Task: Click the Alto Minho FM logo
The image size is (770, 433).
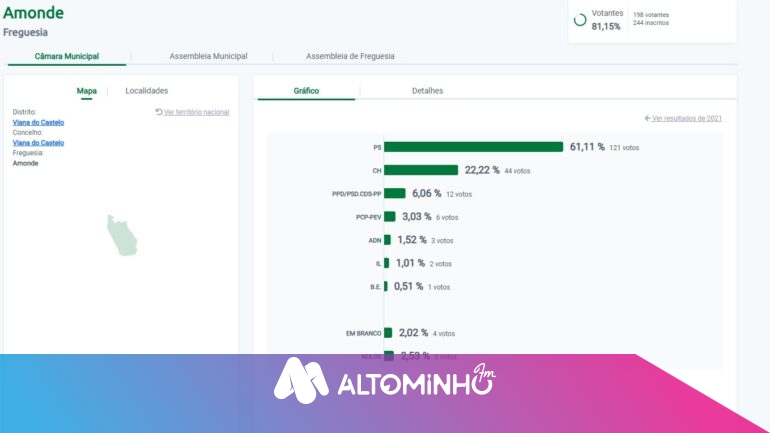Action: [385, 380]
